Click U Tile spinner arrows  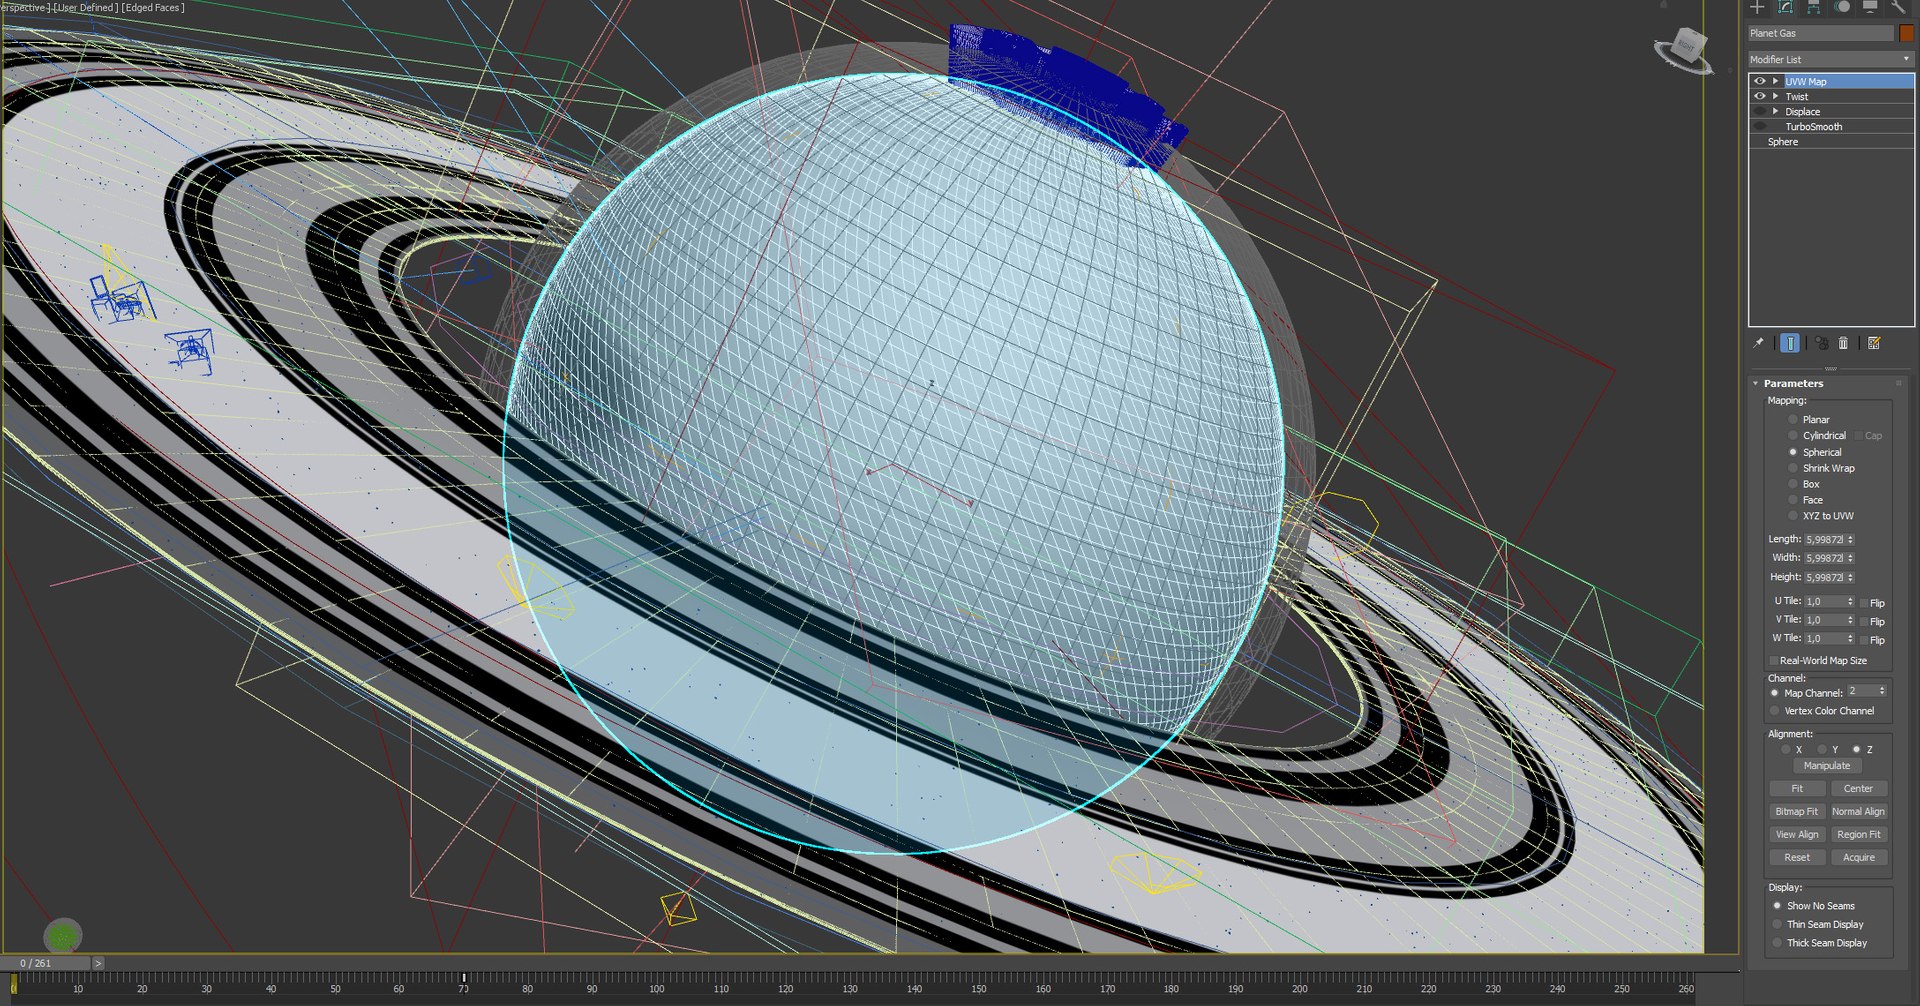(x=1850, y=601)
